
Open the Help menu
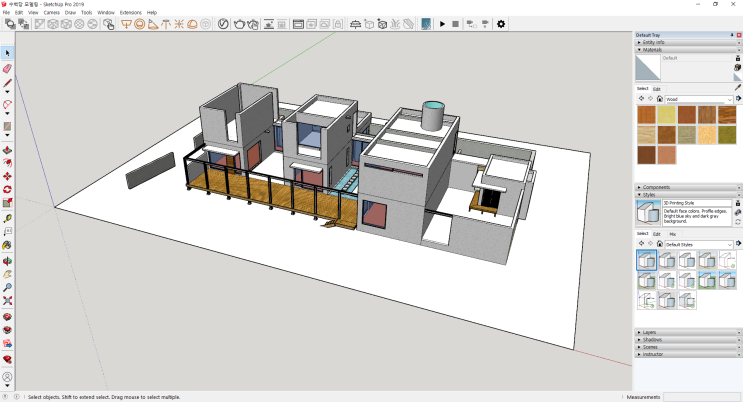coord(152,12)
